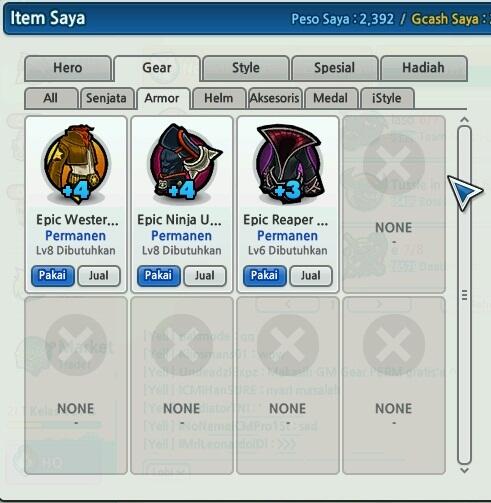Switch to the Hadiah tab
Image resolution: width=491 pixels, height=503 pixels.
[424, 68]
